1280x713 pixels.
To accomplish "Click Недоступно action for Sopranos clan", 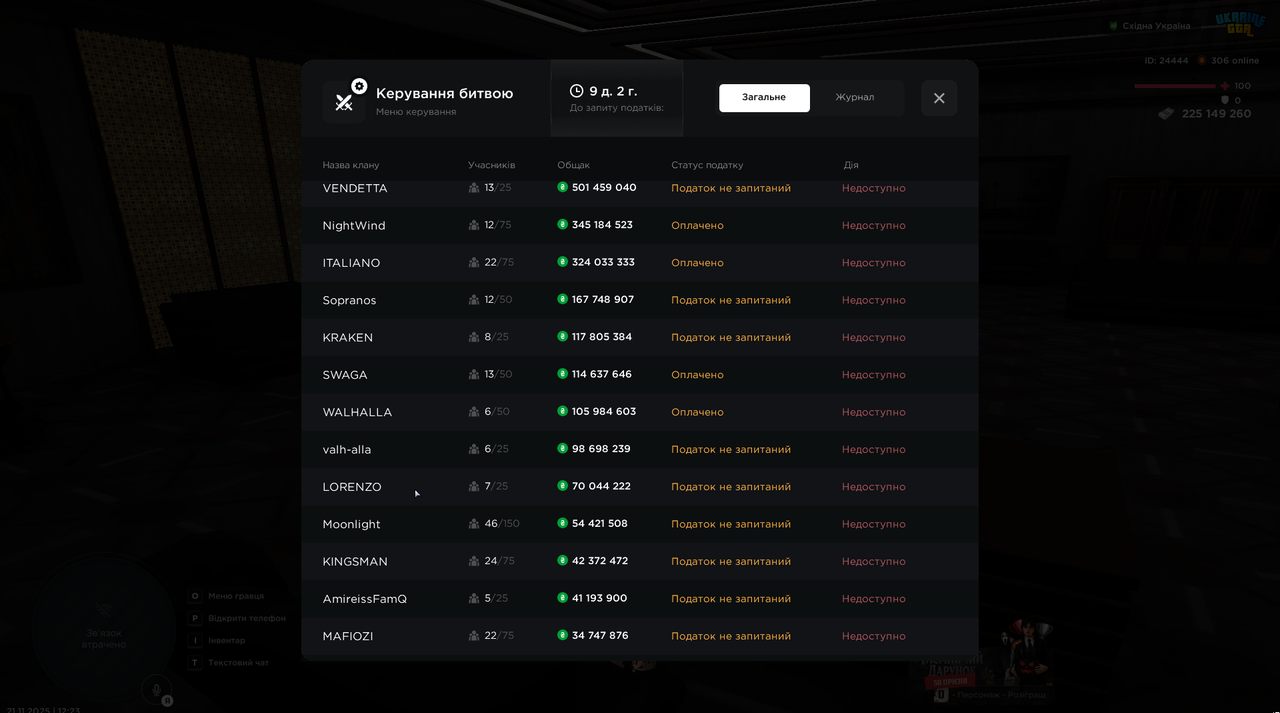I will (x=874, y=300).
